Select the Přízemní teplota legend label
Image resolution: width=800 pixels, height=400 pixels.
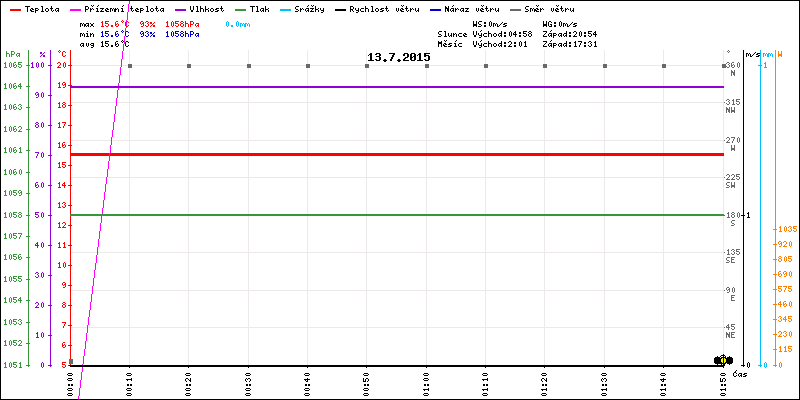coord(126,9)
